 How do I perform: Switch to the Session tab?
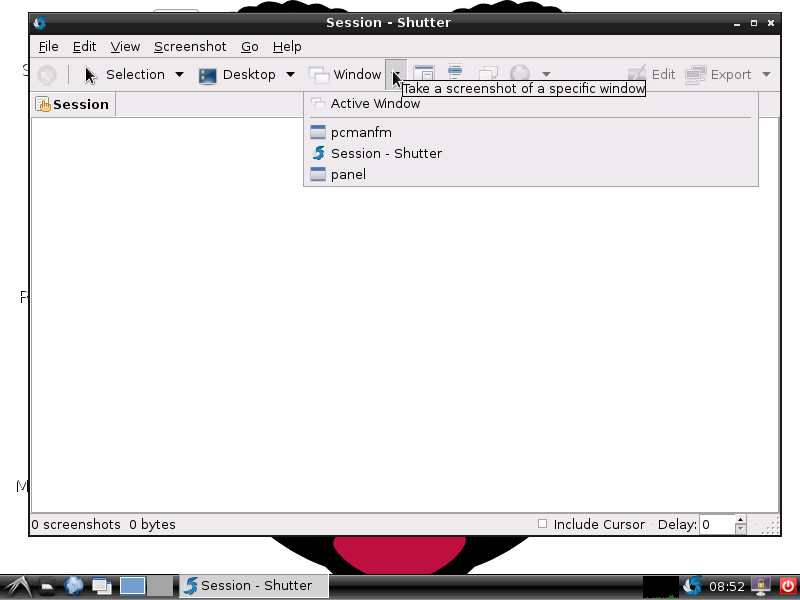click(73, 105)
